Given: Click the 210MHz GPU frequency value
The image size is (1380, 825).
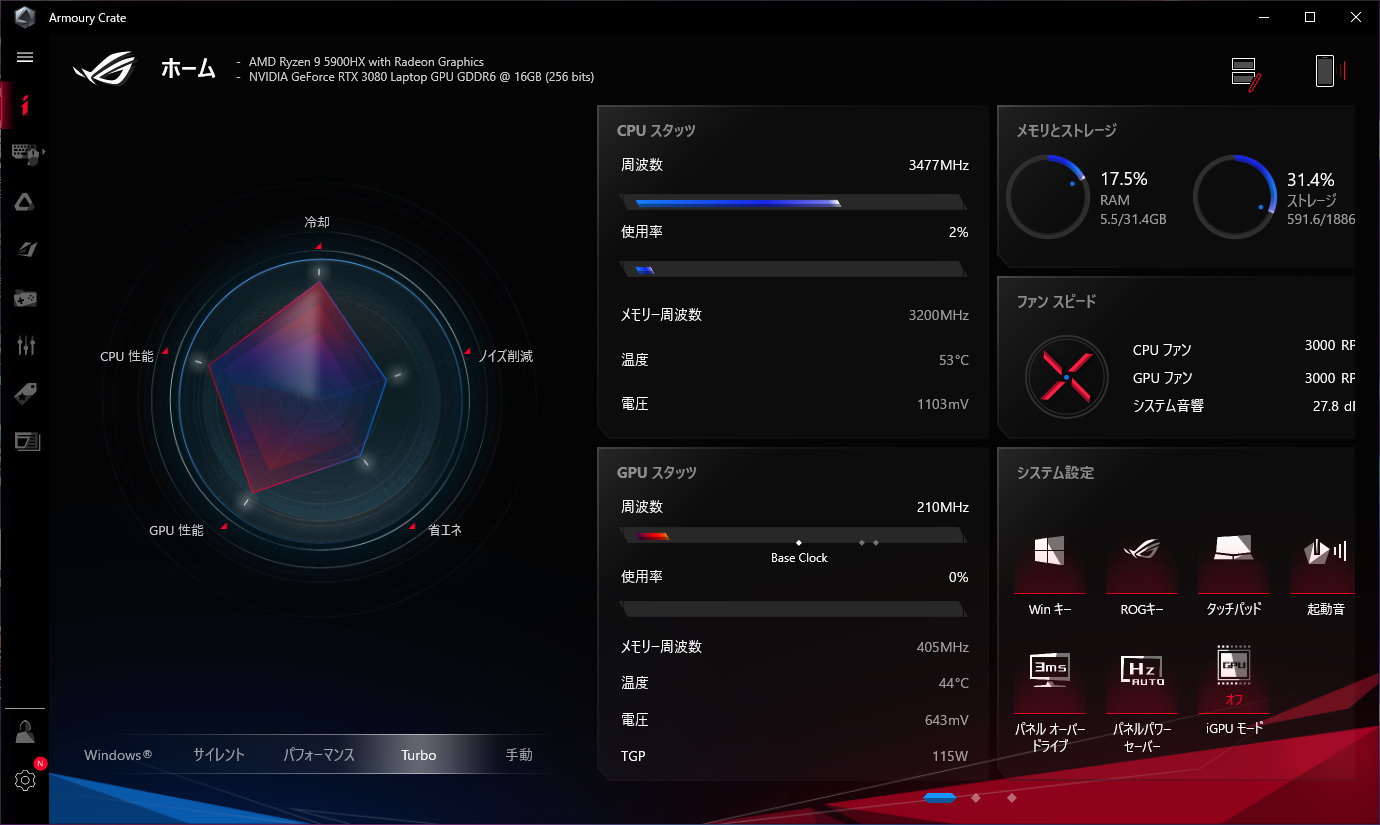Looking at the screenshot, I should (x=942, y=507).
